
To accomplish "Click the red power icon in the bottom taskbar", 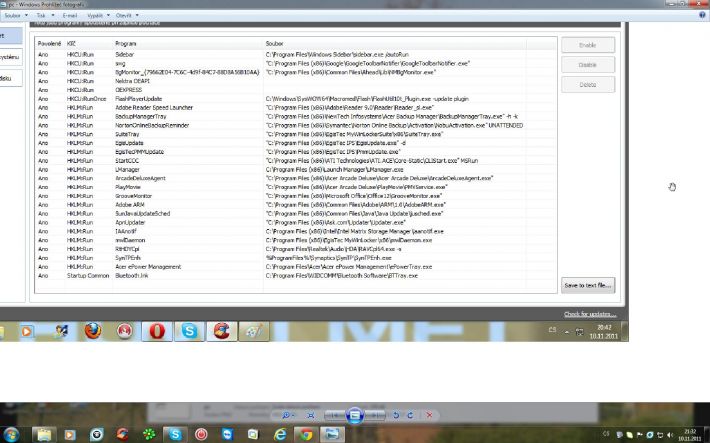I will pyautogui.click(x=201, y=435).
